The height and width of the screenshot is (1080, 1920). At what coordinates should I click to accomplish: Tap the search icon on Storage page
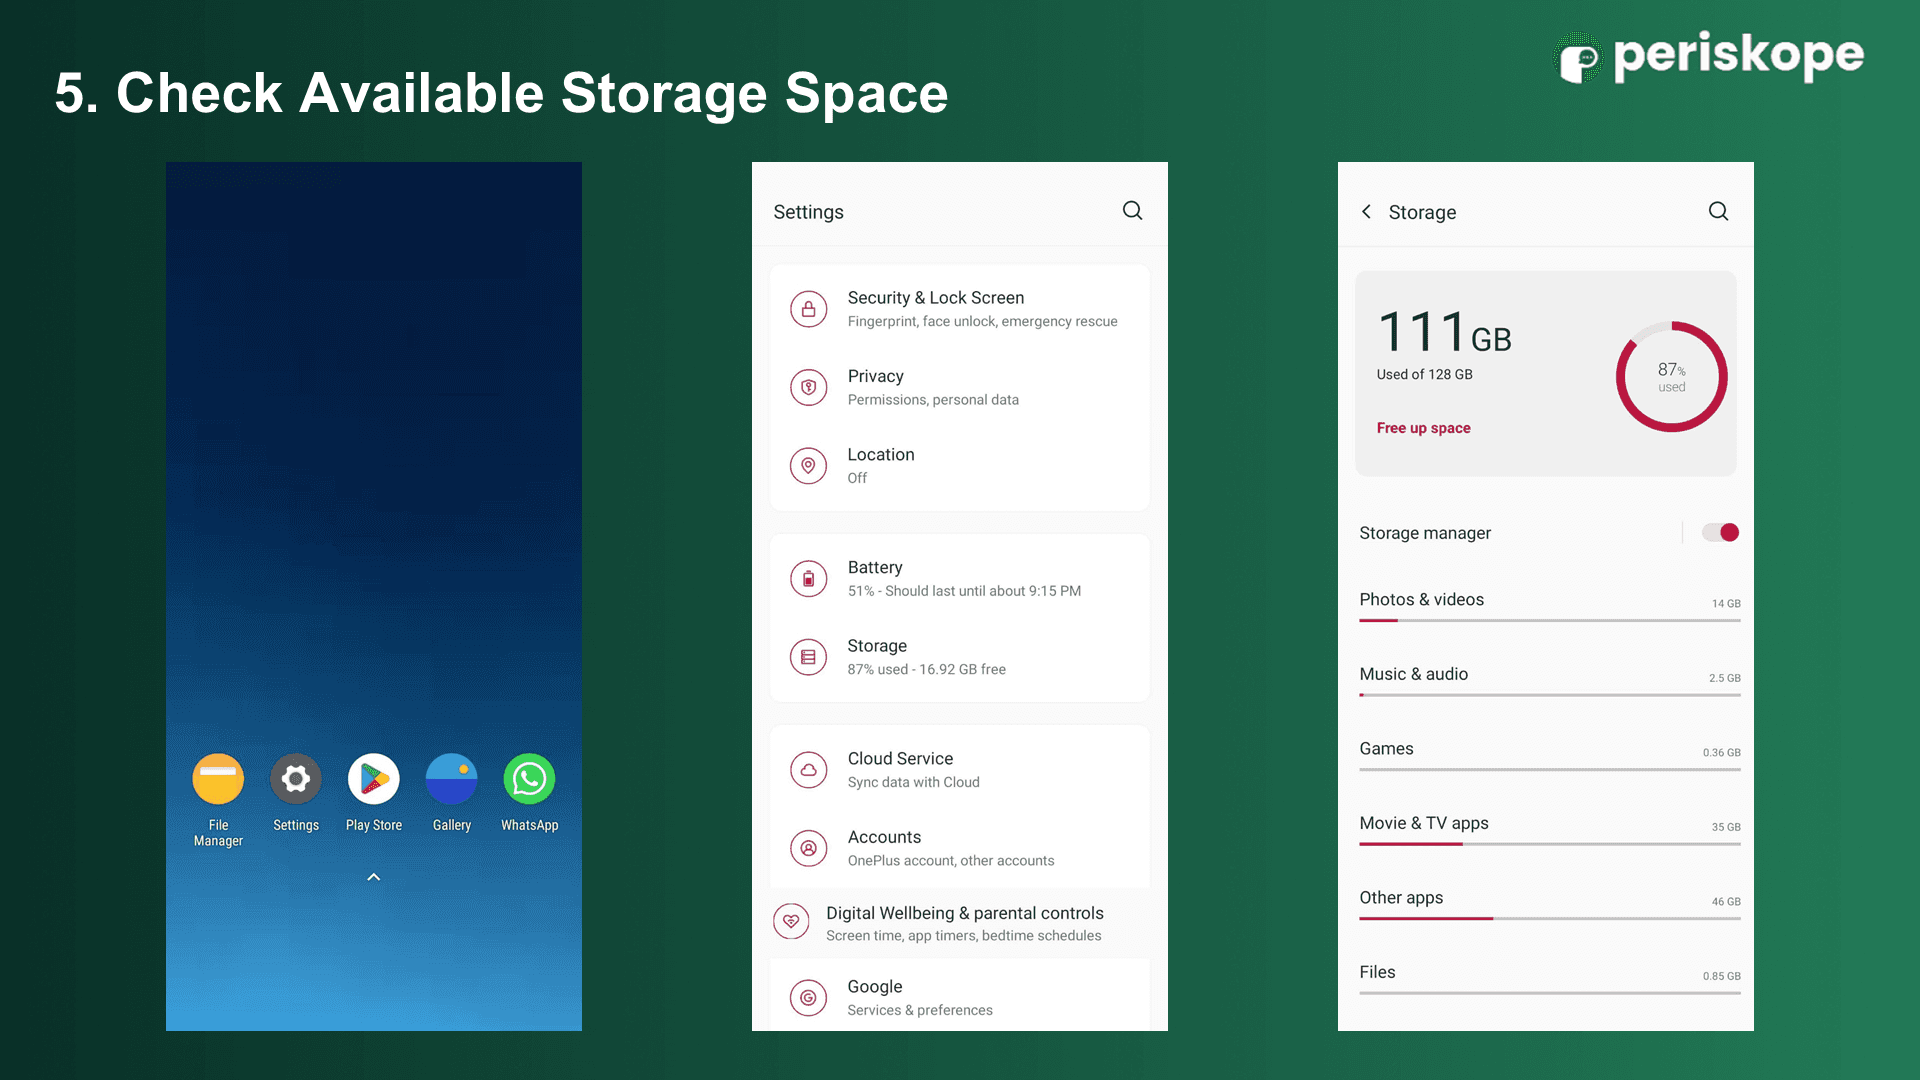pyautogui.click(x=1718, y=211)
